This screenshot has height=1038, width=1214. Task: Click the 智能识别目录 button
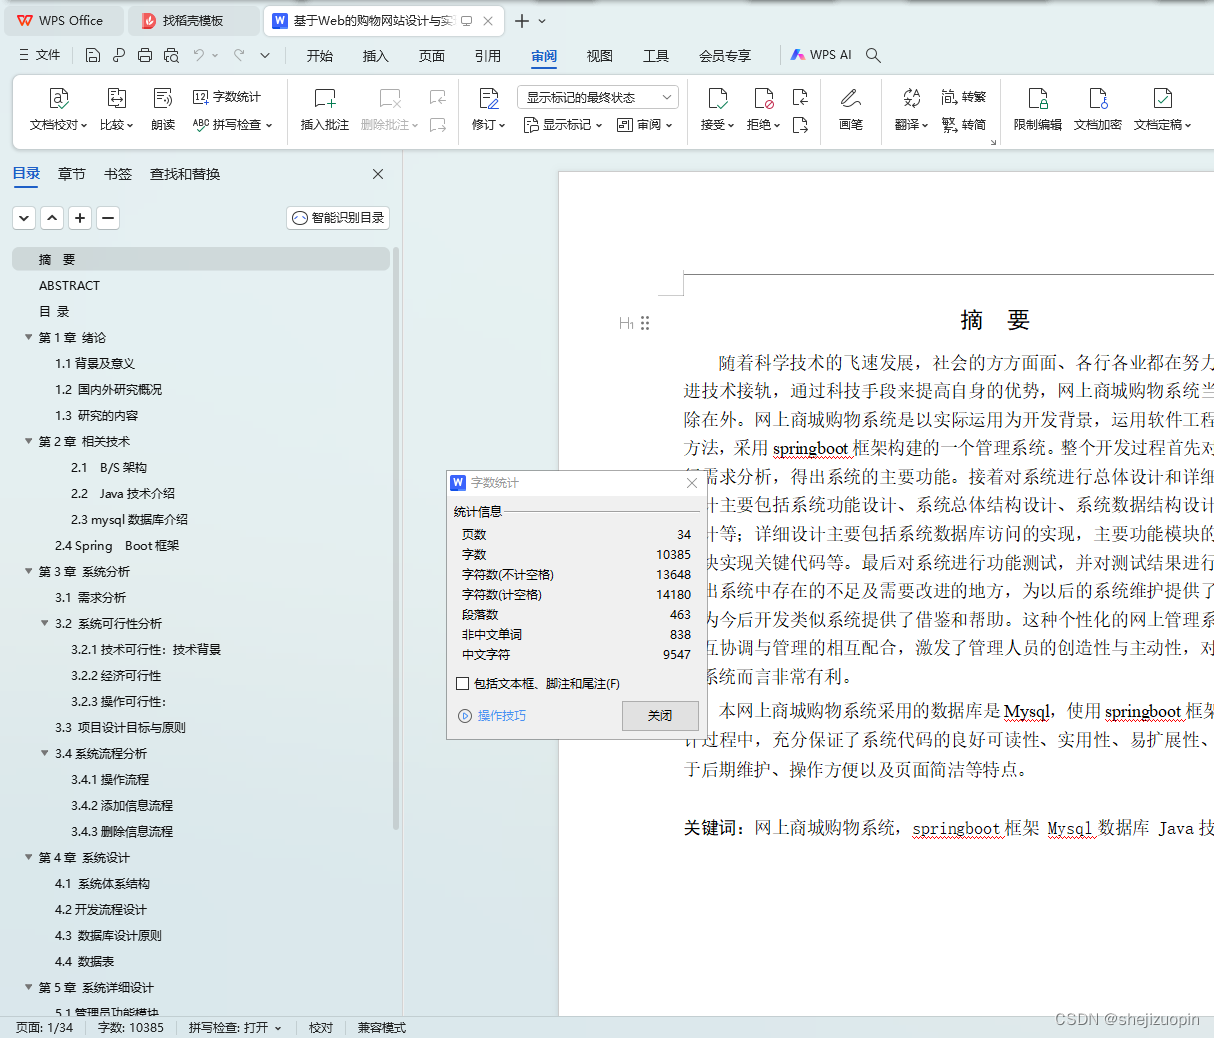338,217
